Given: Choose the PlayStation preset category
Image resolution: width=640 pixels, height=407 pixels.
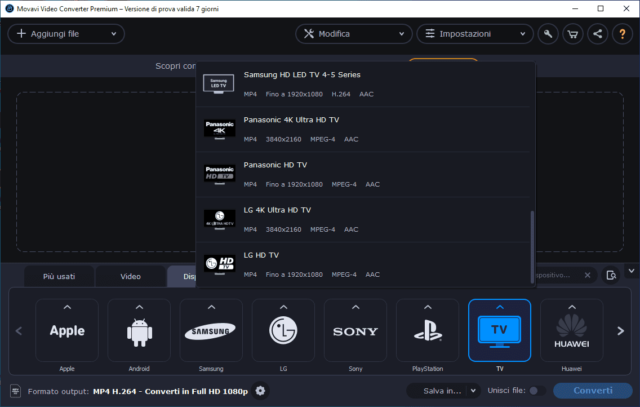Looking at the screenshot, I should [x=427, y=330].
